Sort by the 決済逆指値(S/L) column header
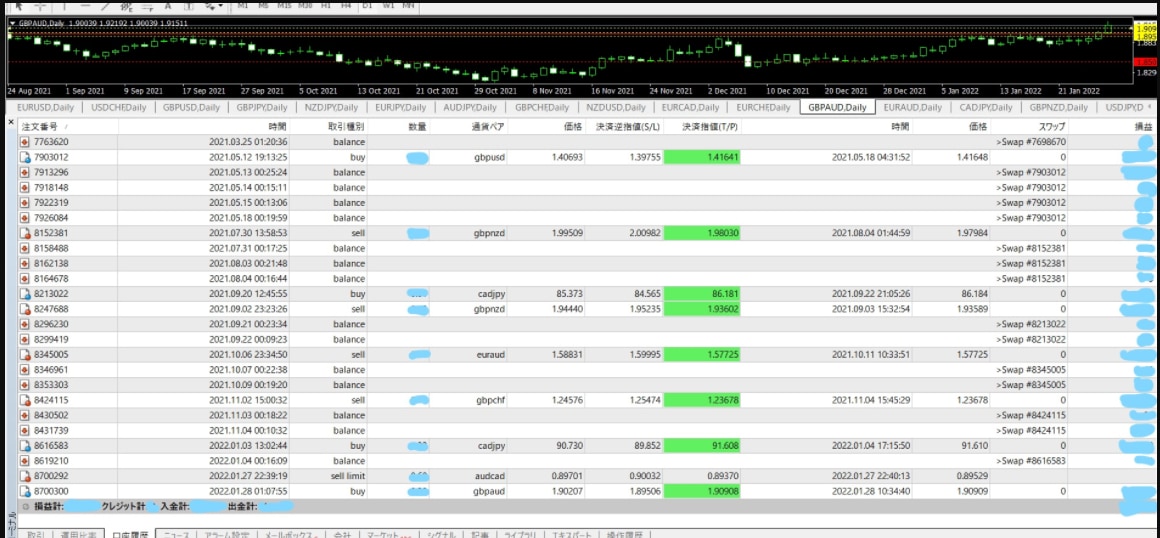The height and width of the screenshot is (538, 1160). tap(625, 127)
